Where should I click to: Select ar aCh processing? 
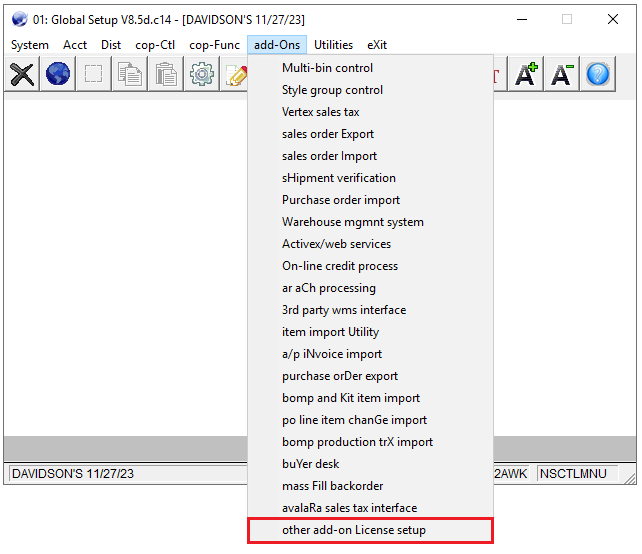pyautogui.click(x=371, y=288)
